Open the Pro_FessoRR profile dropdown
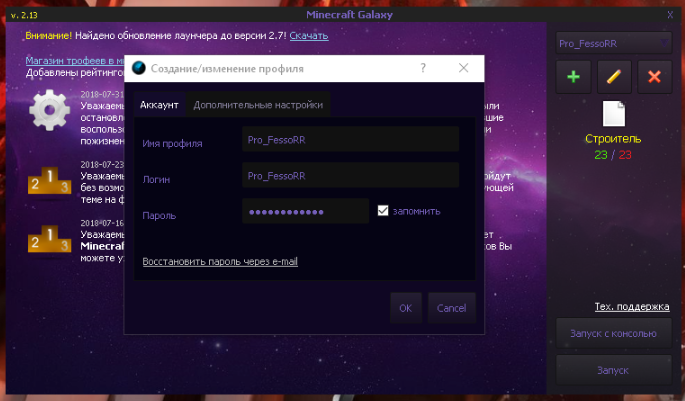The width and height of the screenshot is (685, 401). tap(614, 43)
